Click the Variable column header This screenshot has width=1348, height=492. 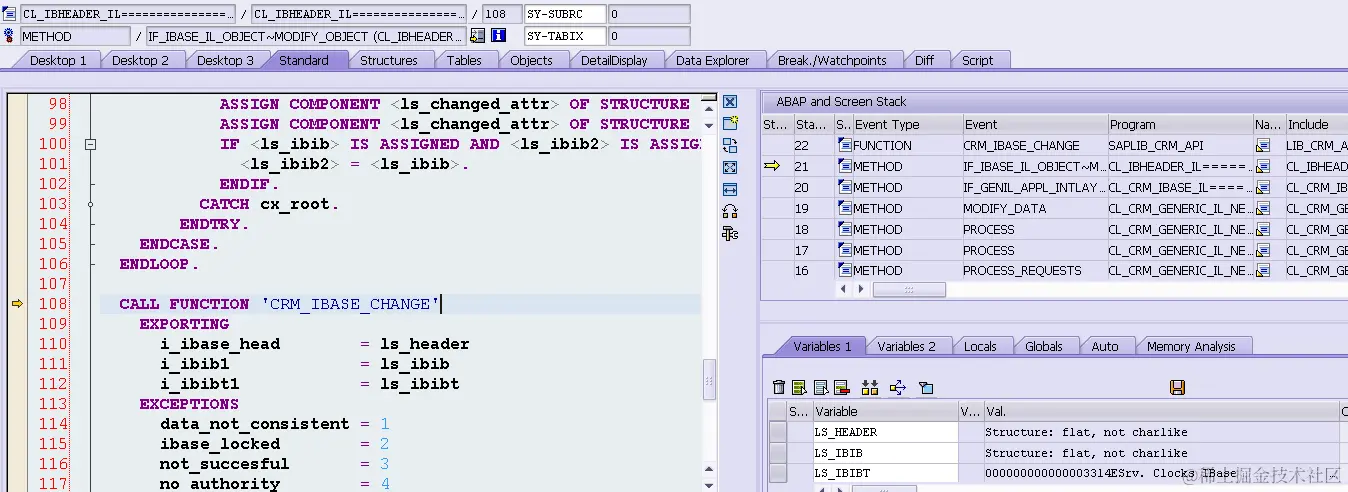point(885,411)
